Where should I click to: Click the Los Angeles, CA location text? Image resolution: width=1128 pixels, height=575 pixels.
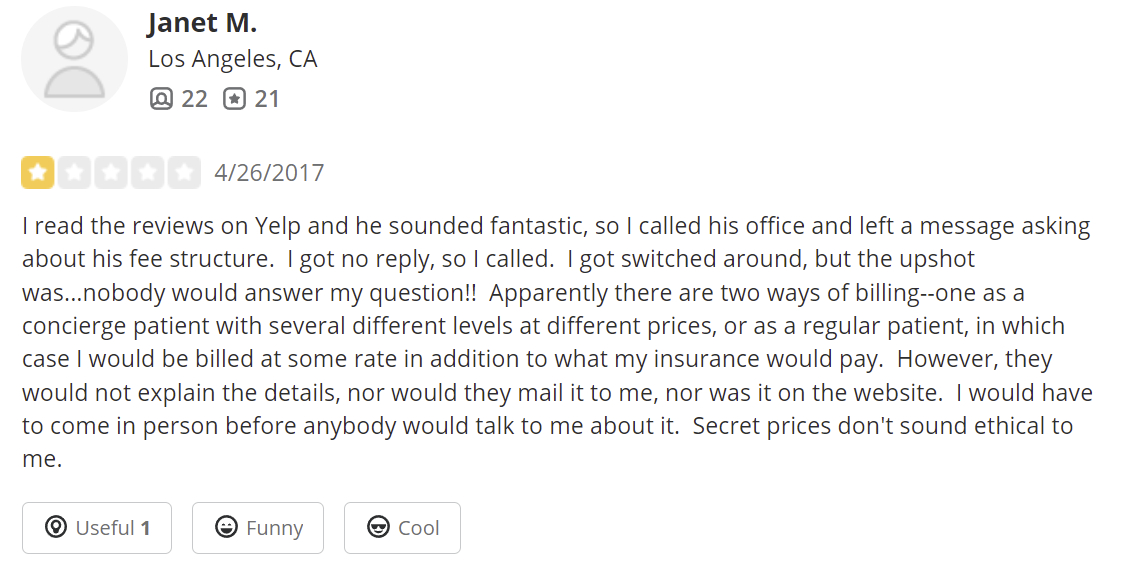[232, 59]
